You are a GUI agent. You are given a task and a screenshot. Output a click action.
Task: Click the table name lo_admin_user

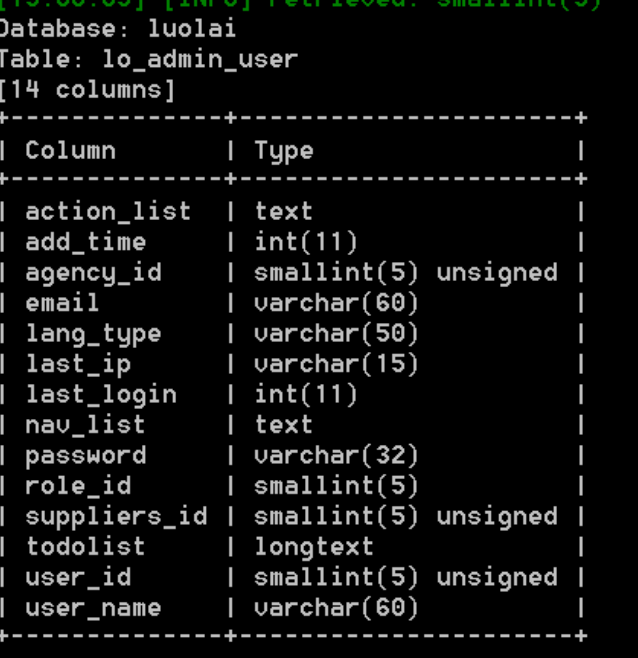(x=200, y=60)
